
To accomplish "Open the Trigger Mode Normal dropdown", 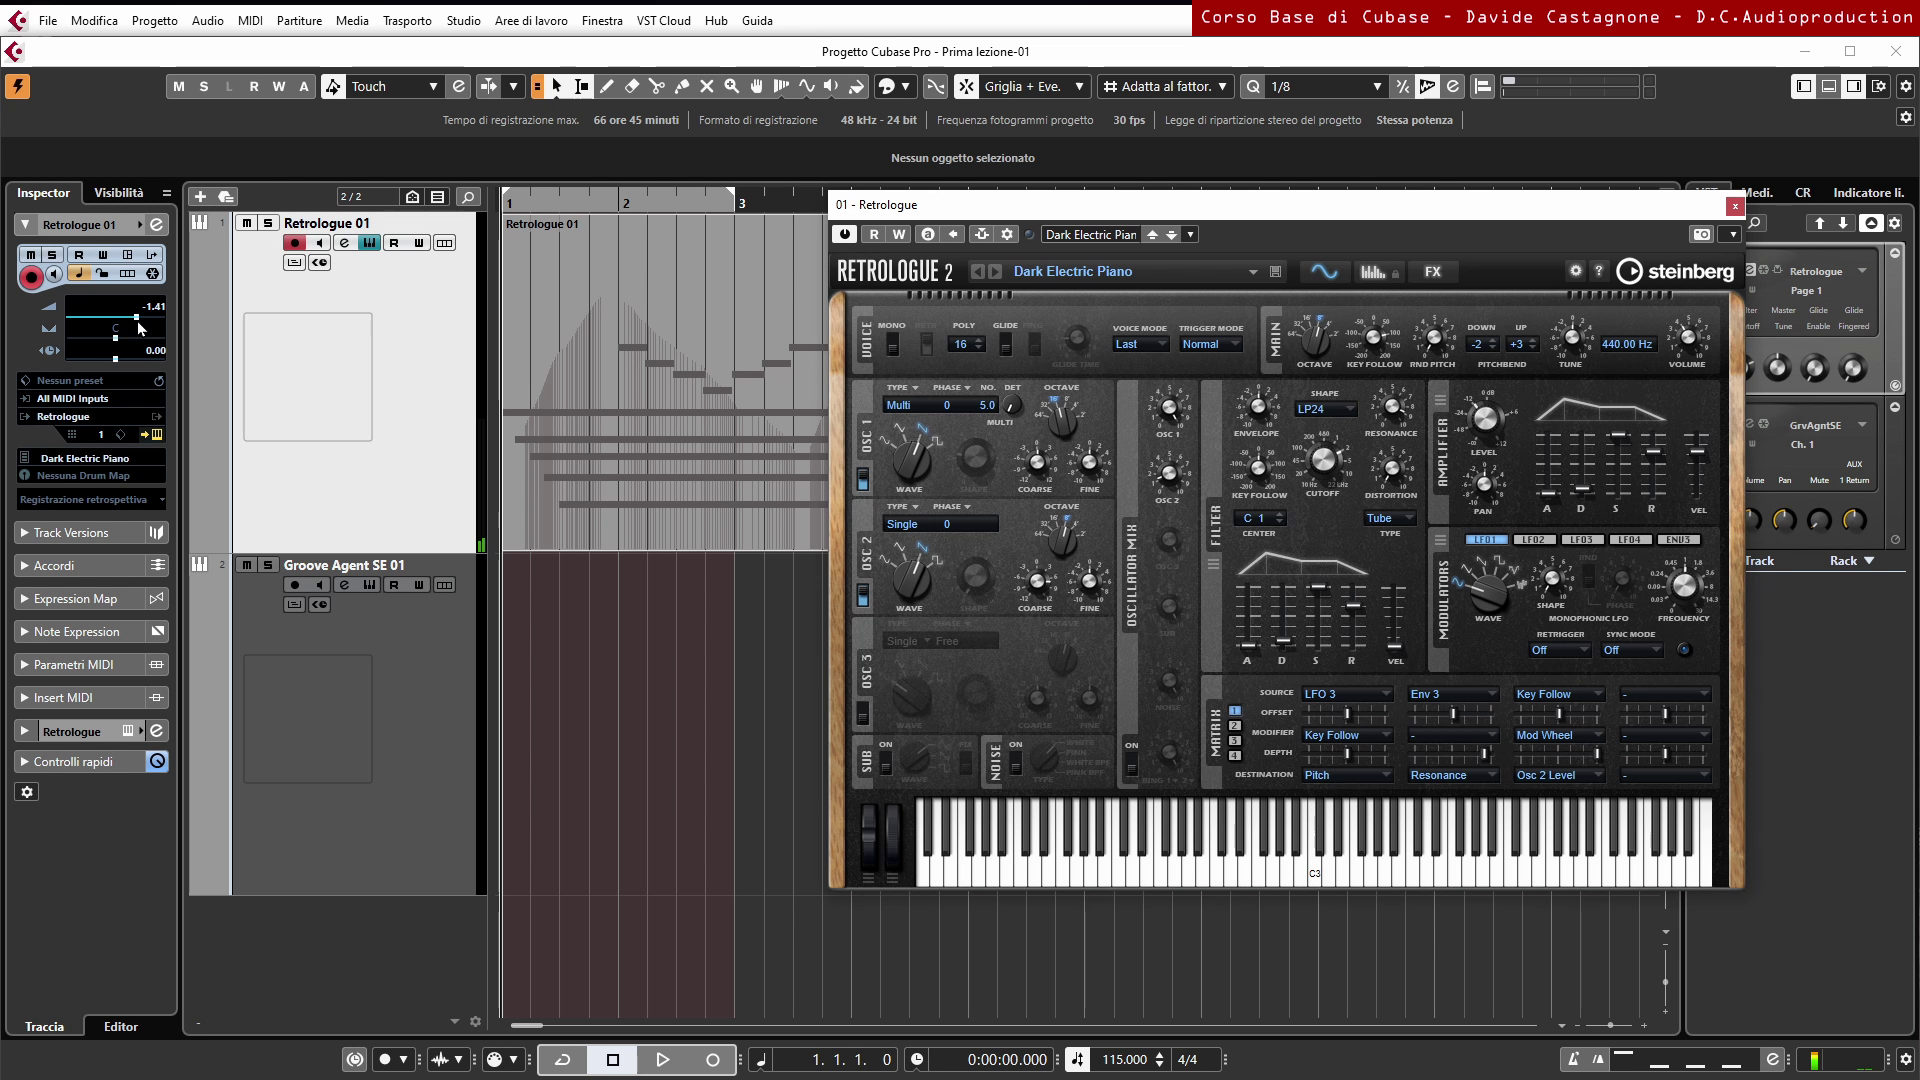I will point(1210,344).
